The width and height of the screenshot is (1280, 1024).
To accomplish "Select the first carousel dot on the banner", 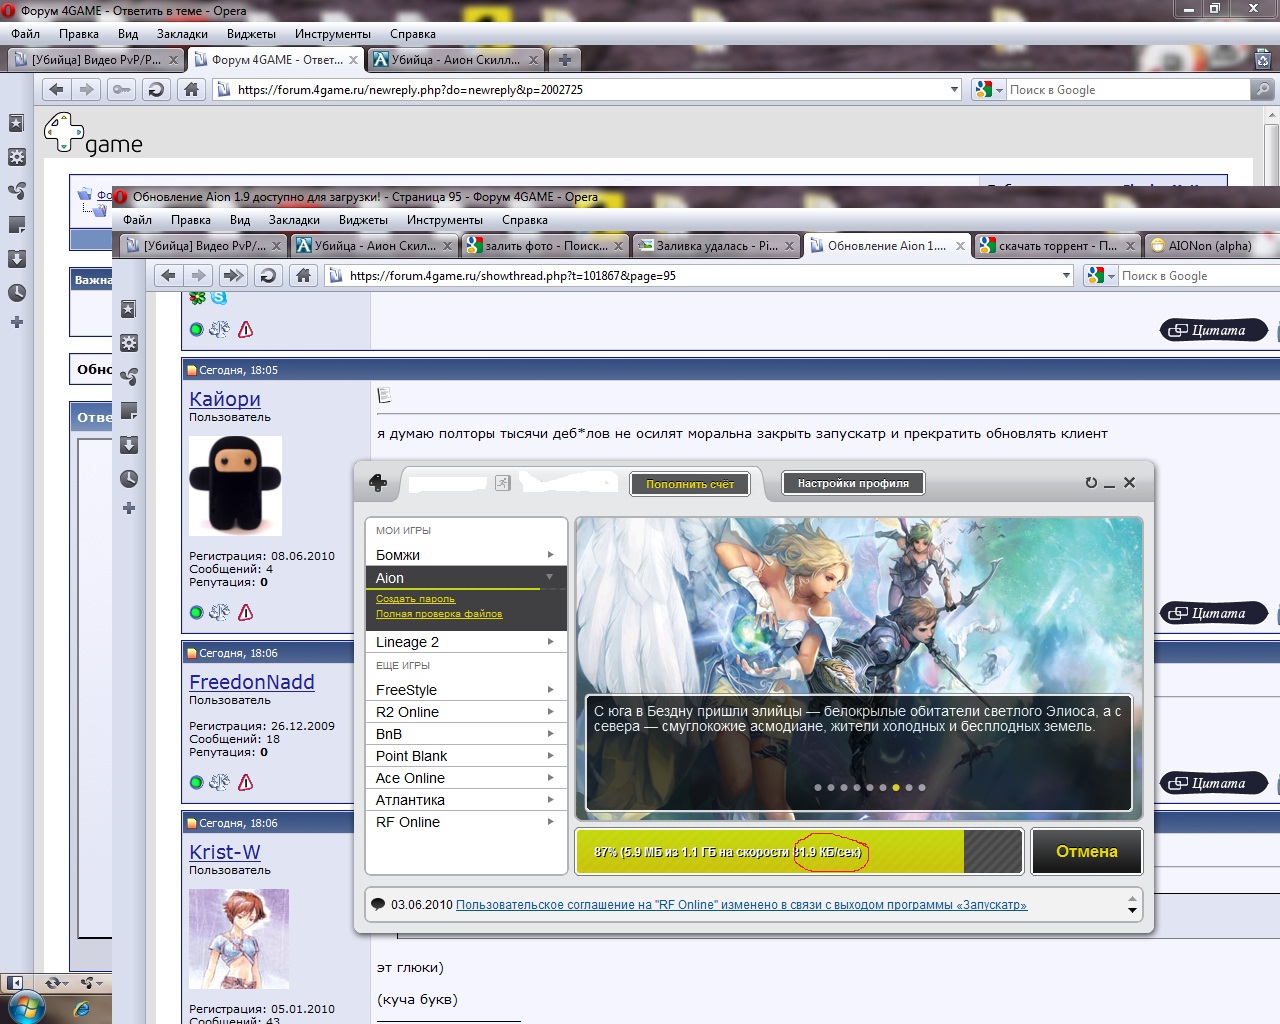I will (818, 787).
